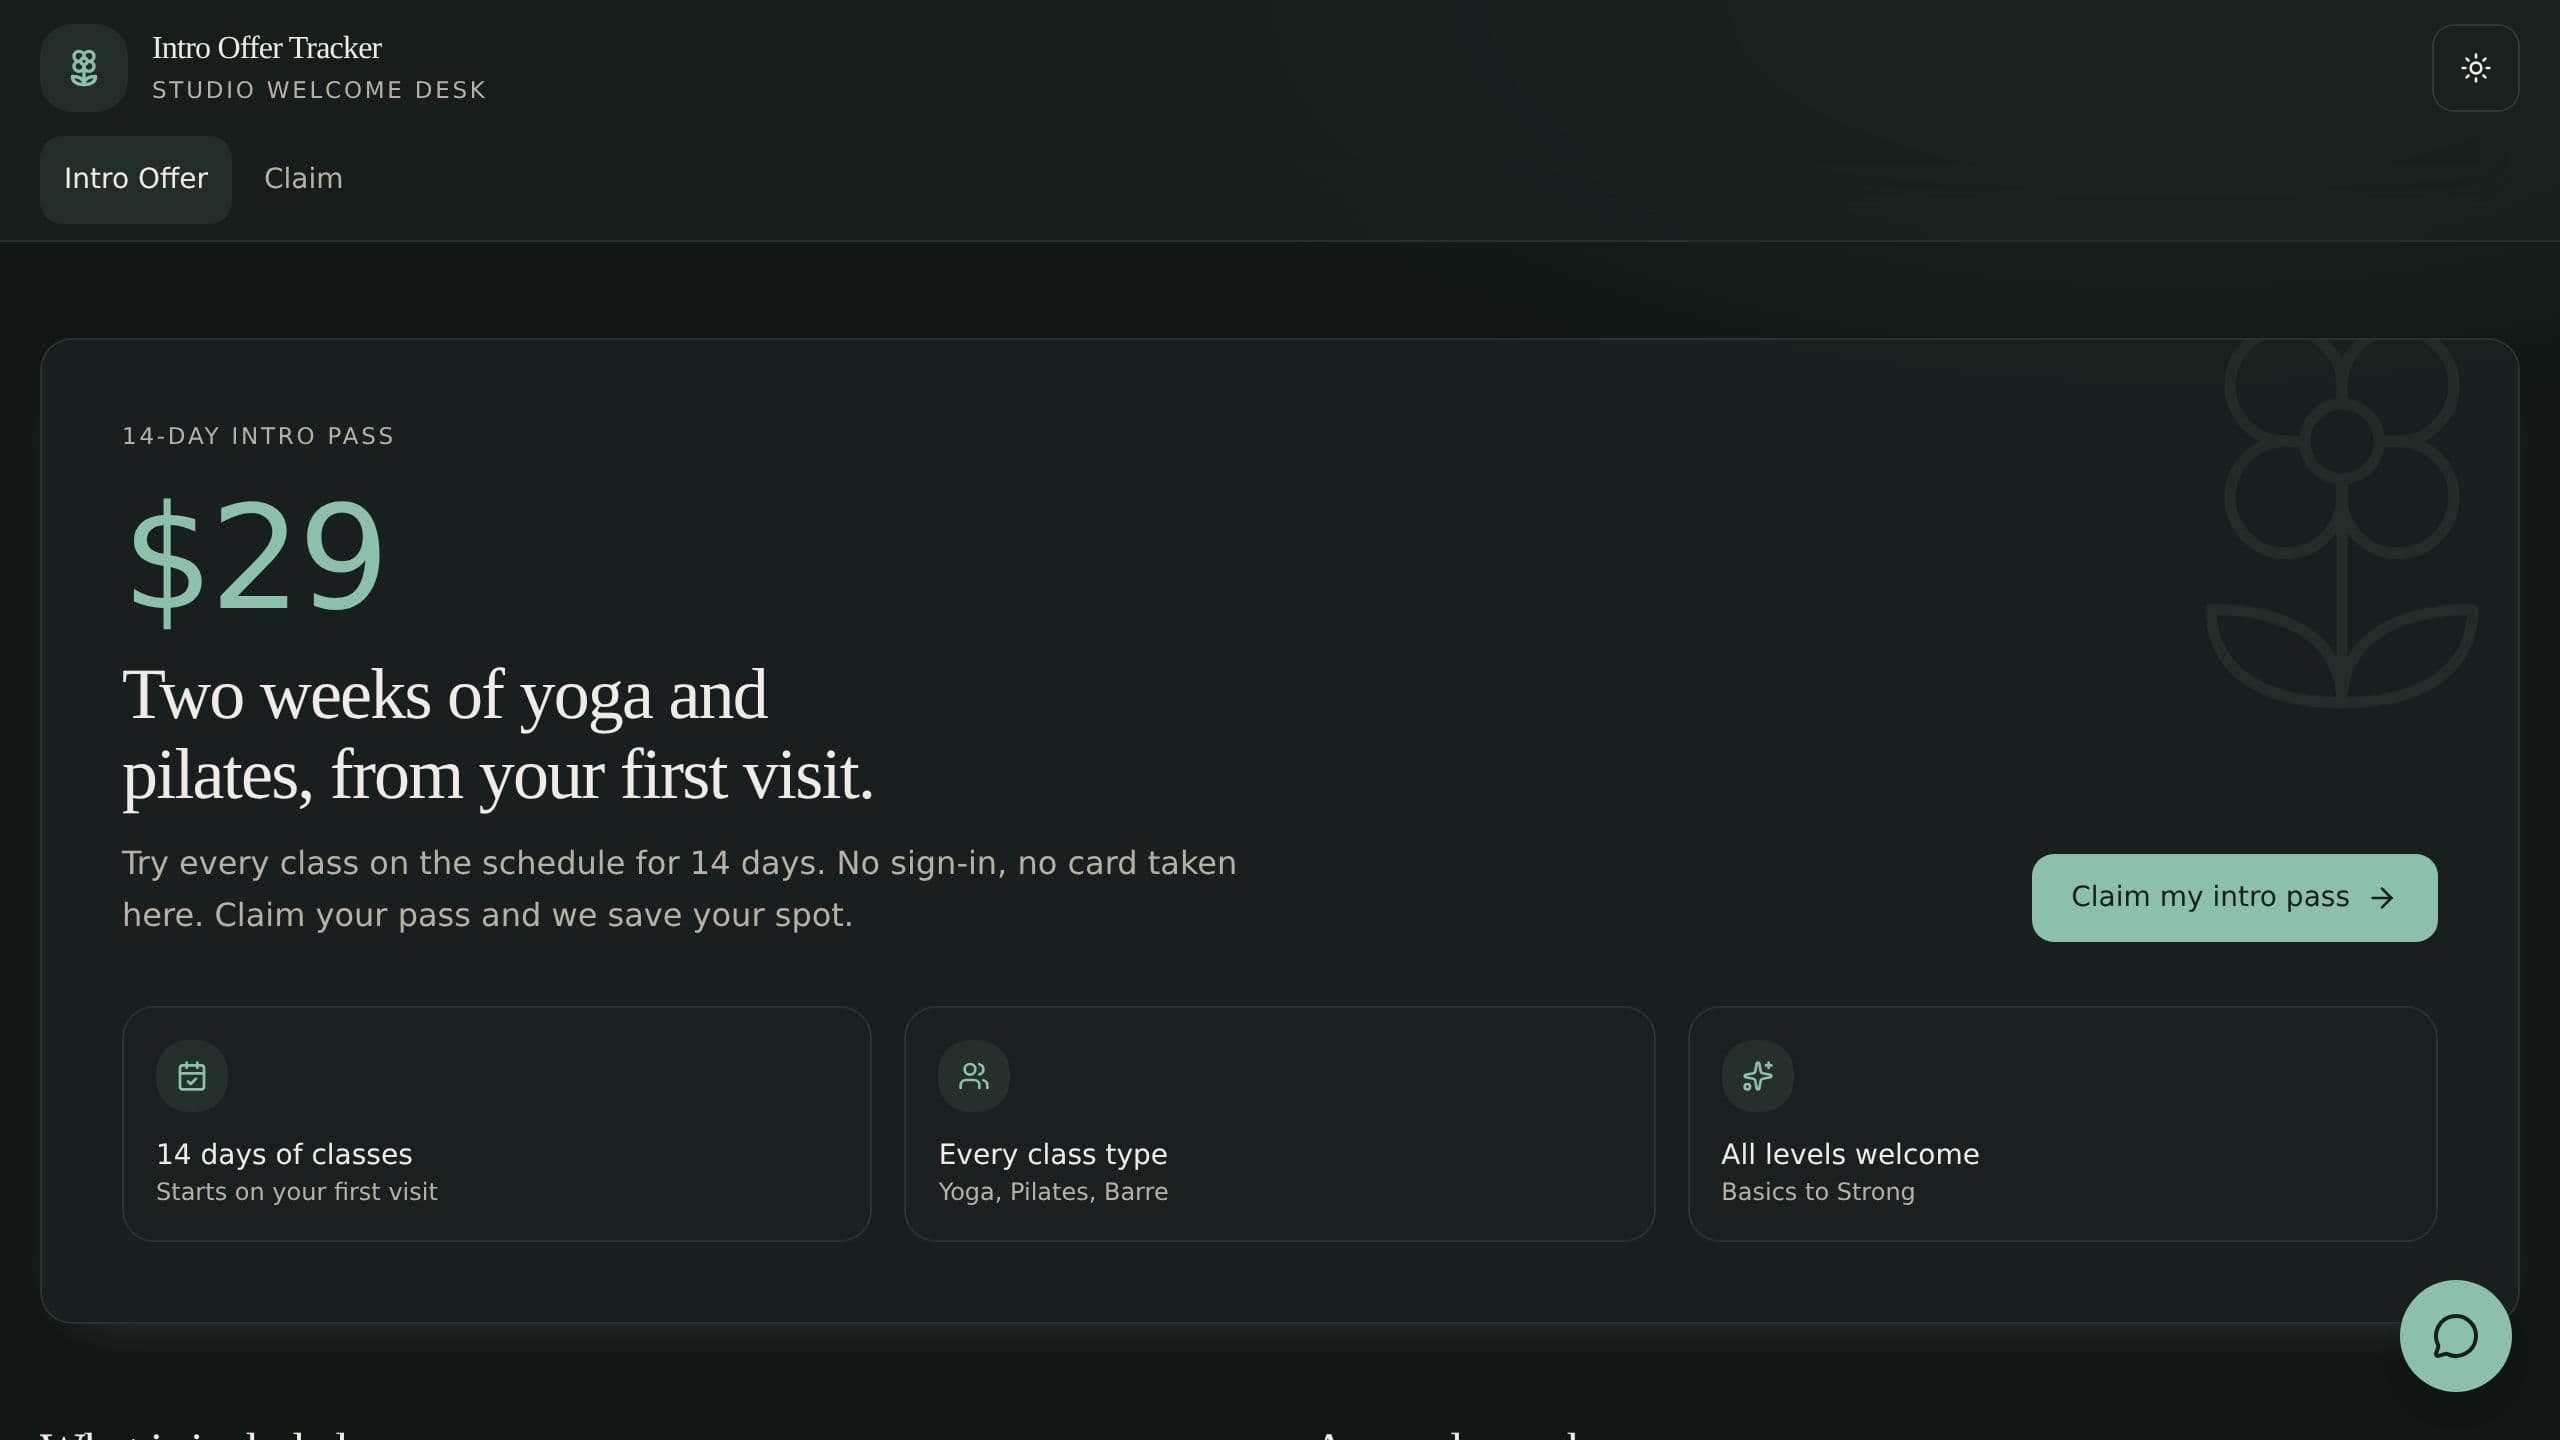
Task: Toggle light theme with sun icon
Action: tap(2475, 68)
